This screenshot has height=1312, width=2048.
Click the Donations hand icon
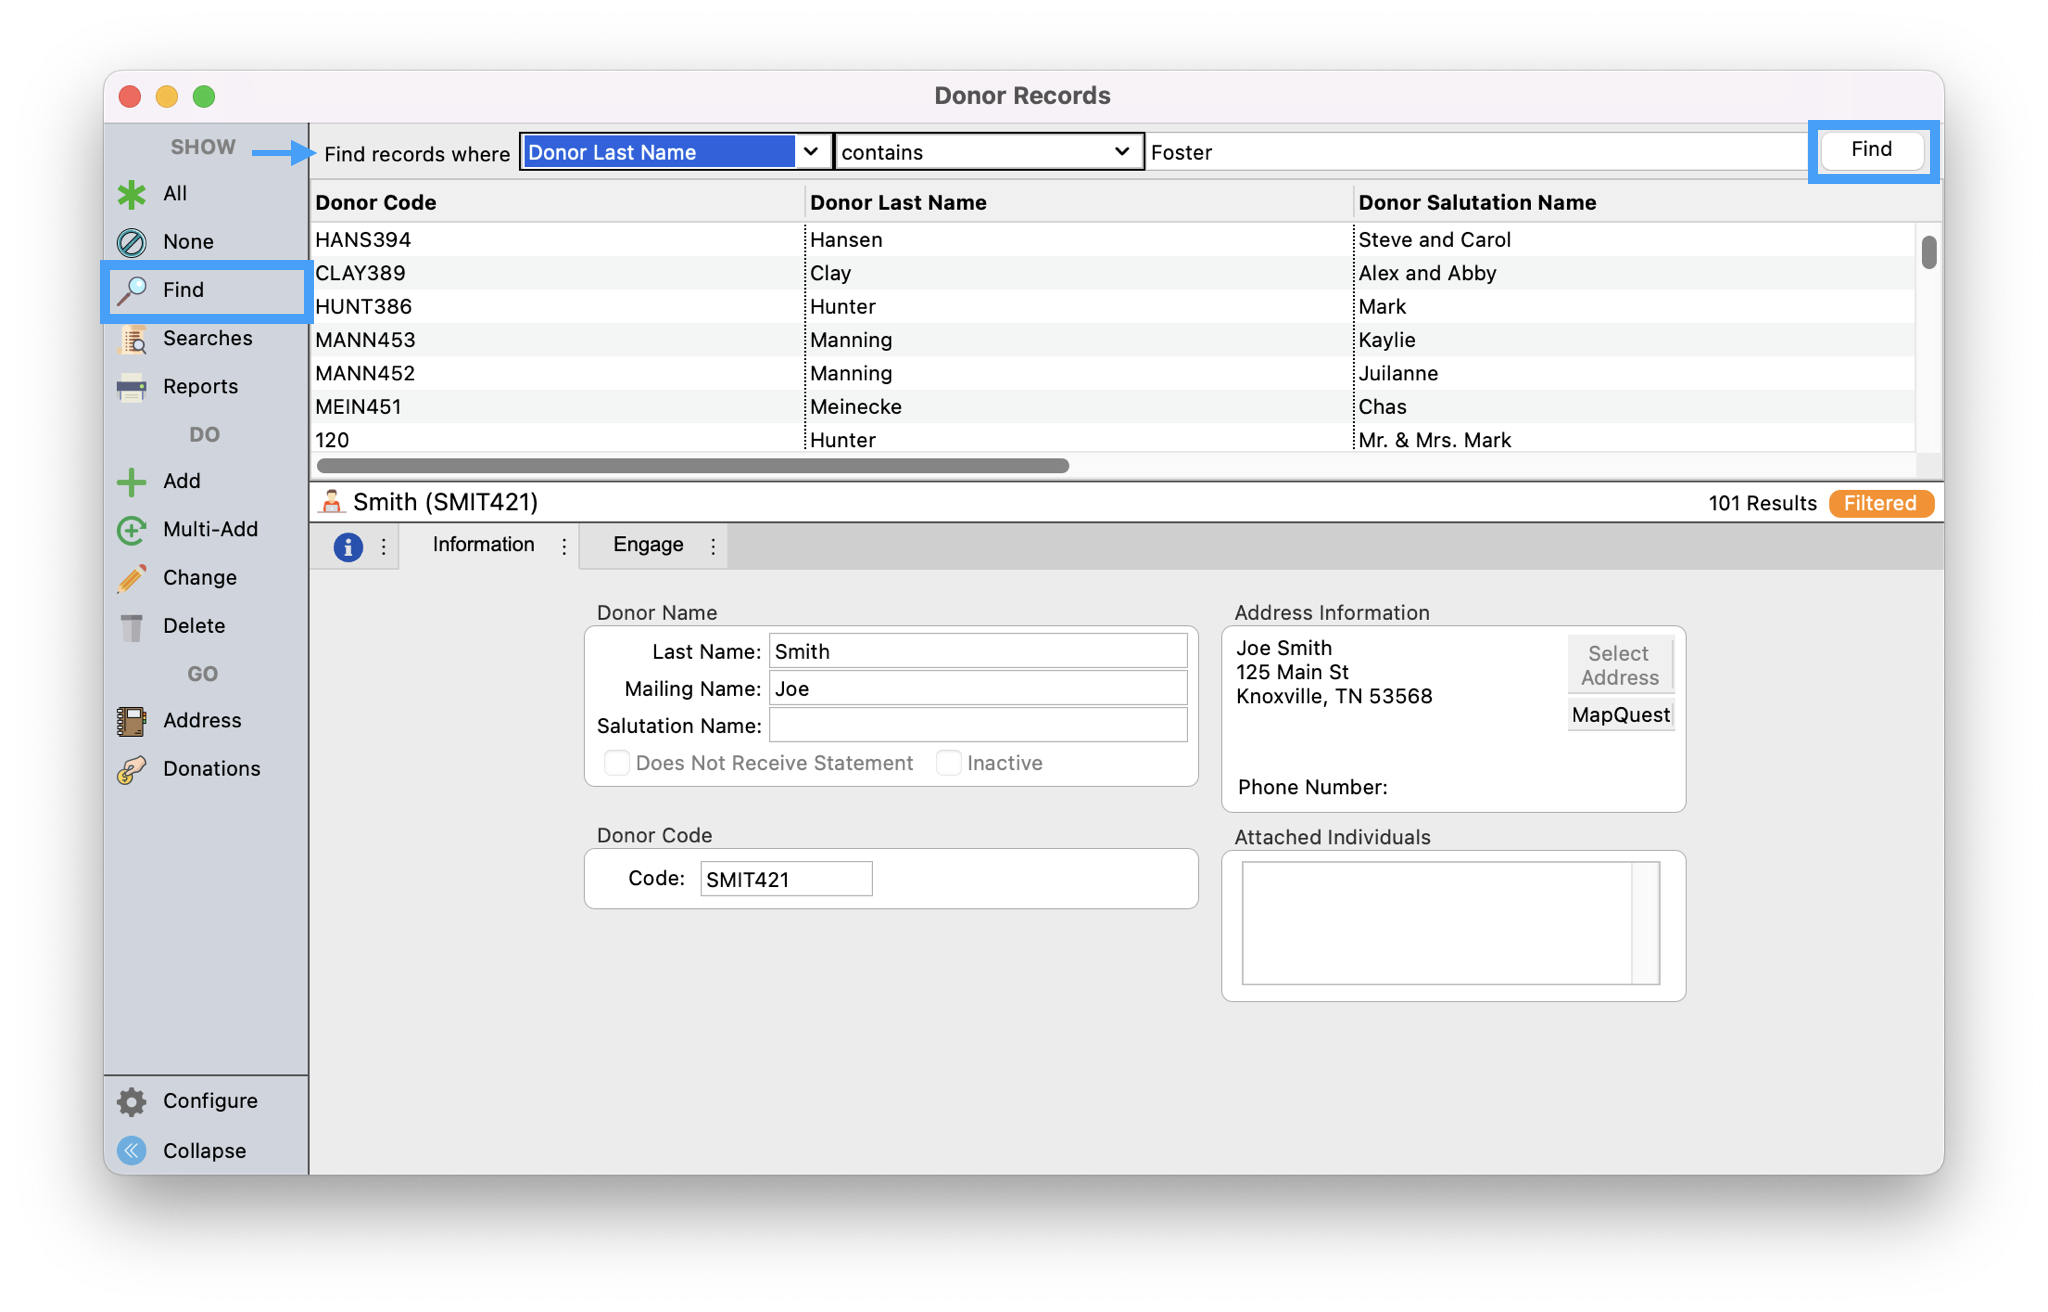point(131,769)
